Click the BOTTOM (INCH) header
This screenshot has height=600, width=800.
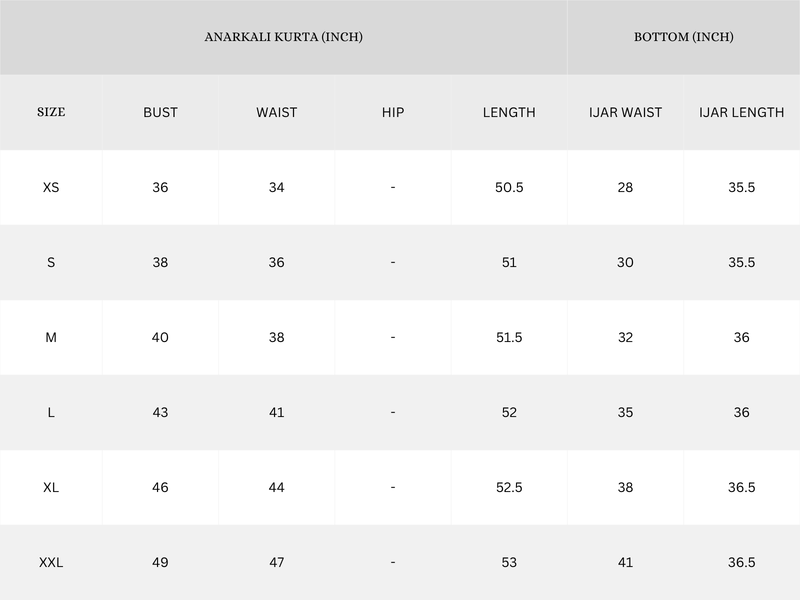(x=683, y=37)
